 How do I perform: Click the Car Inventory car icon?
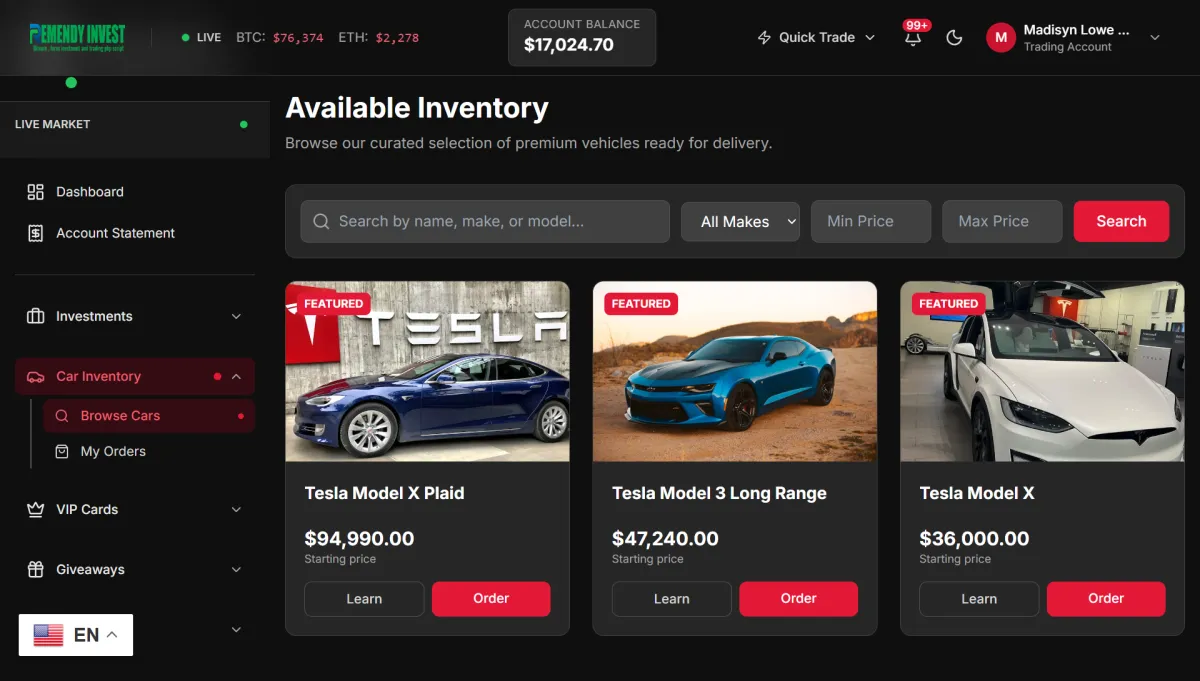coord(36,376)
